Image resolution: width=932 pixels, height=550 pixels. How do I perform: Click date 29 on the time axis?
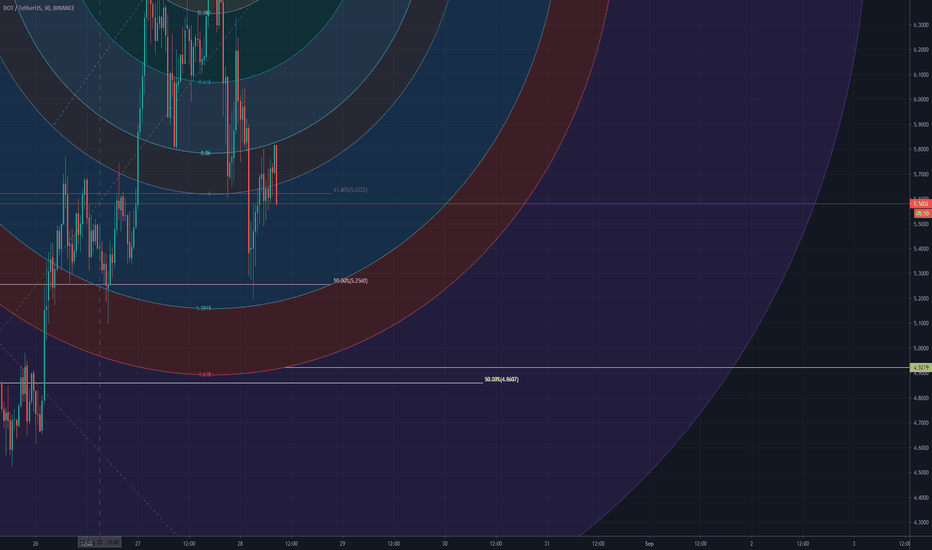pyautogui.click(x=342, y=543)
